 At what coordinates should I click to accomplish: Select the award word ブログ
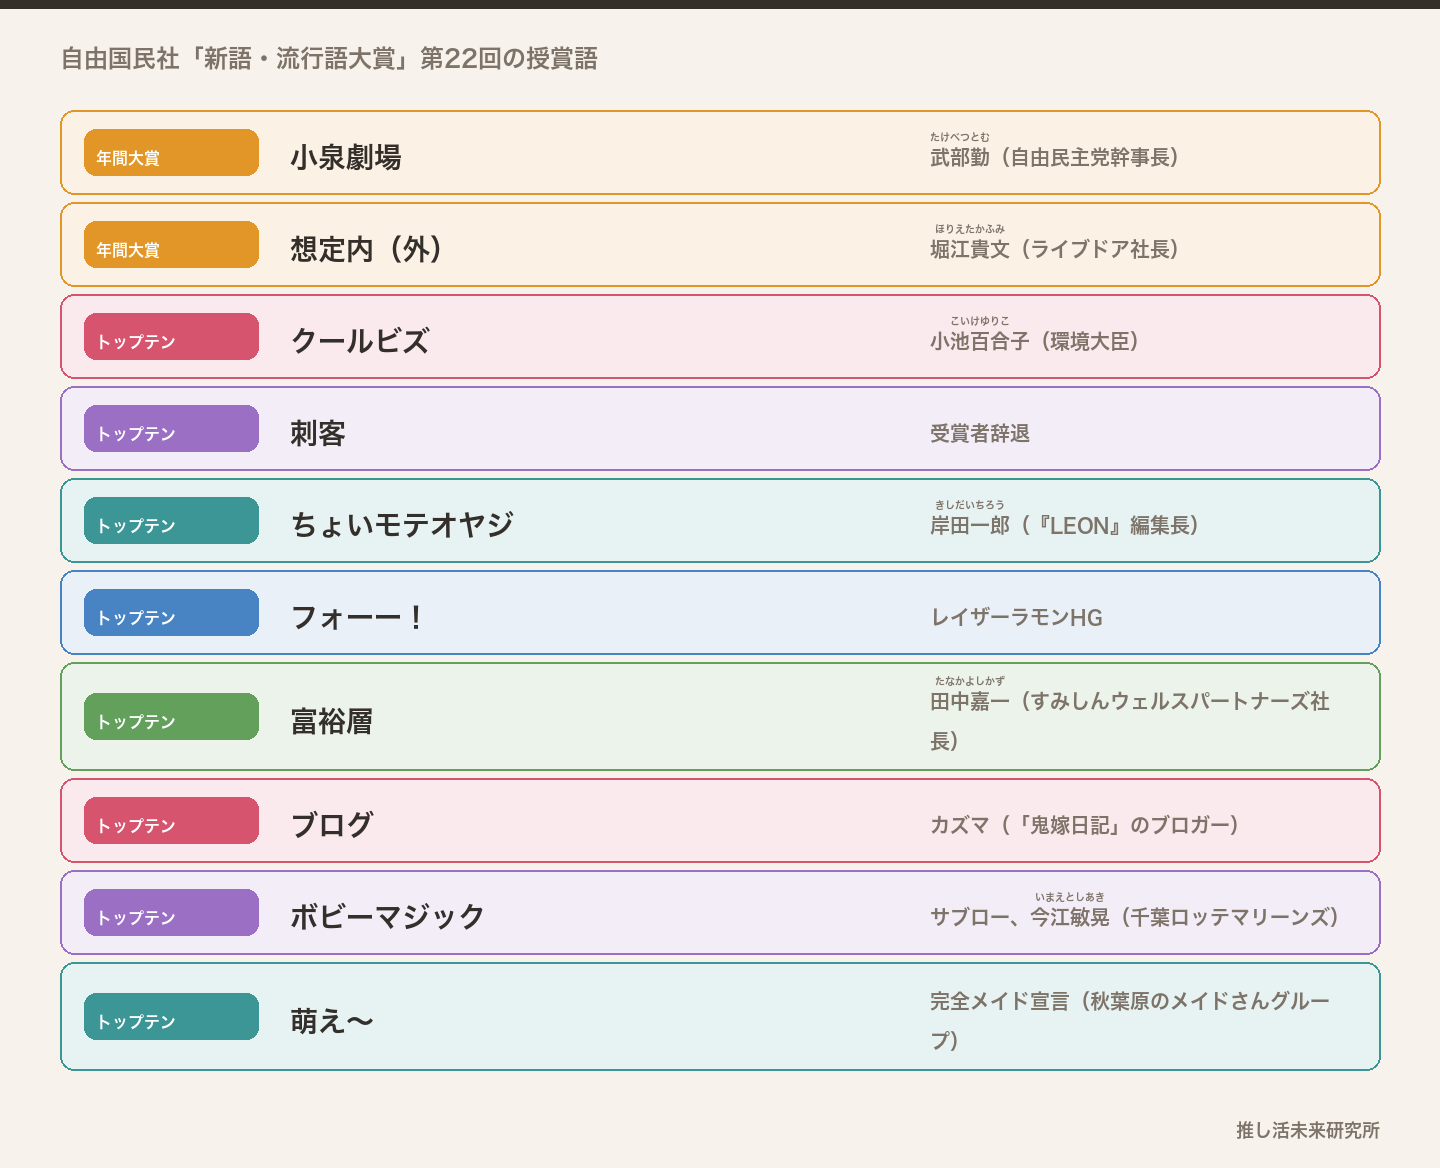(332, 825)
